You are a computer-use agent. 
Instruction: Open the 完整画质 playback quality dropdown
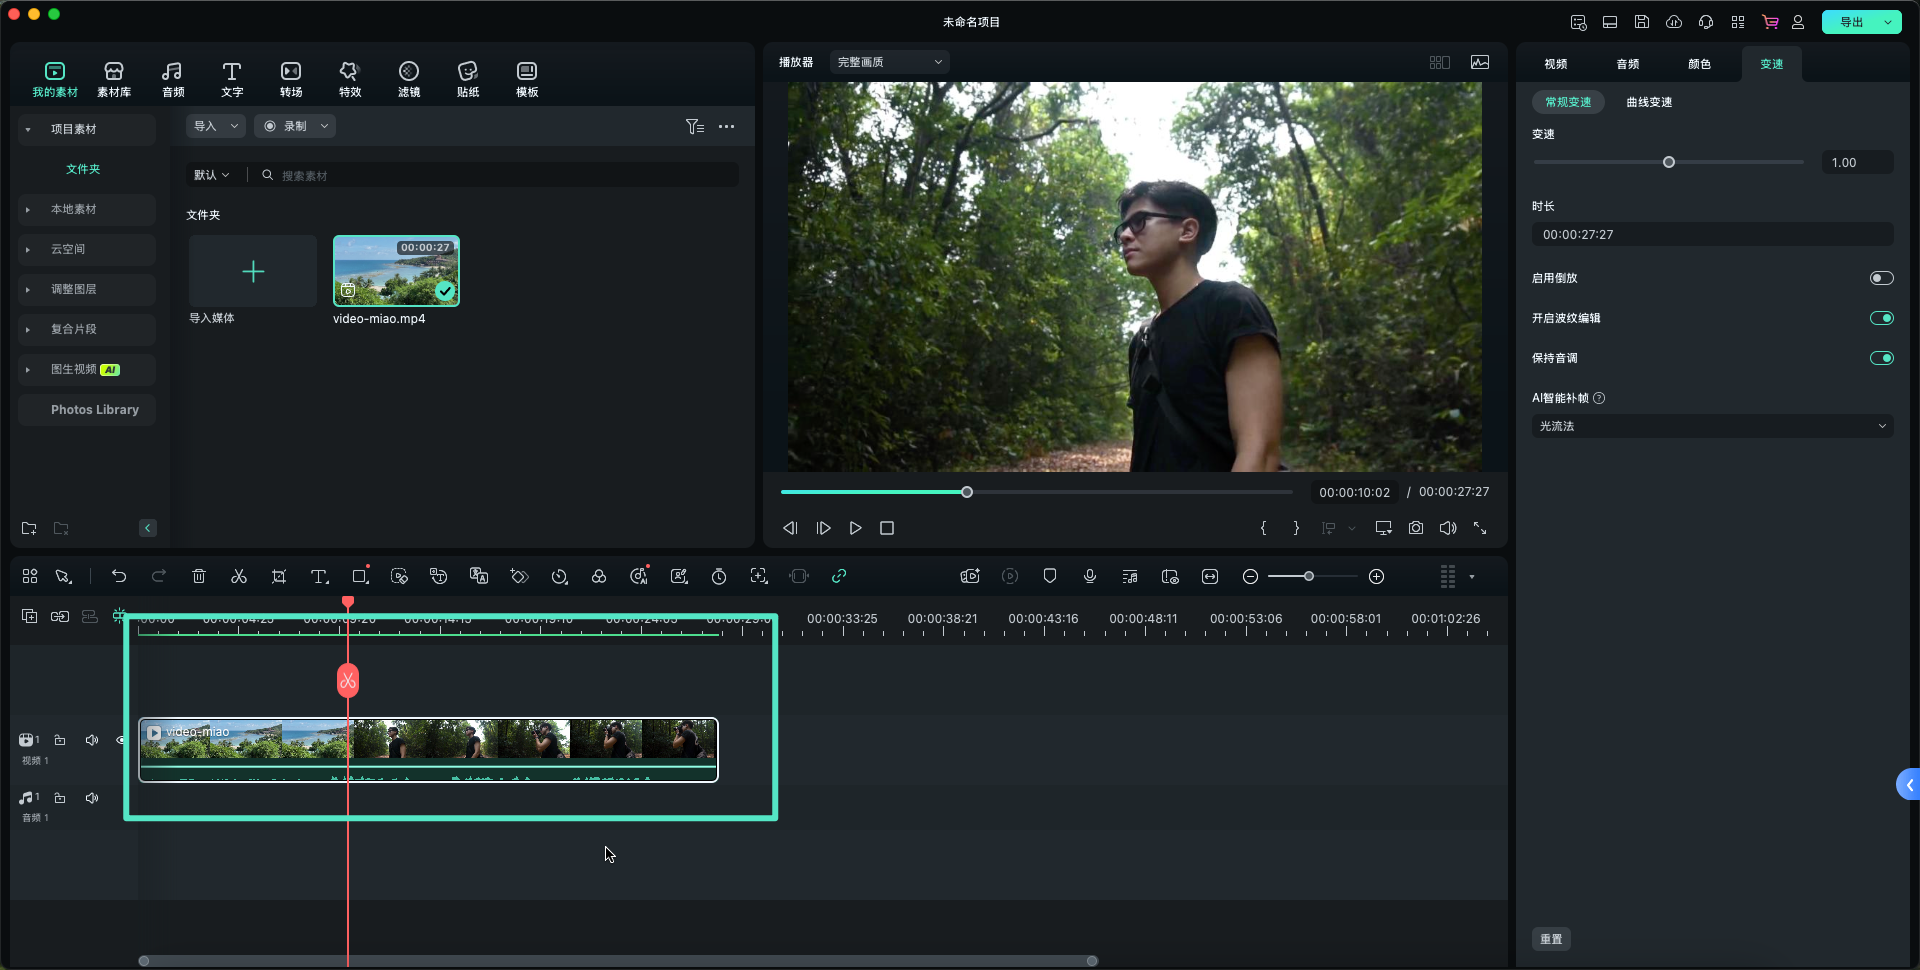tap(889, 62)
